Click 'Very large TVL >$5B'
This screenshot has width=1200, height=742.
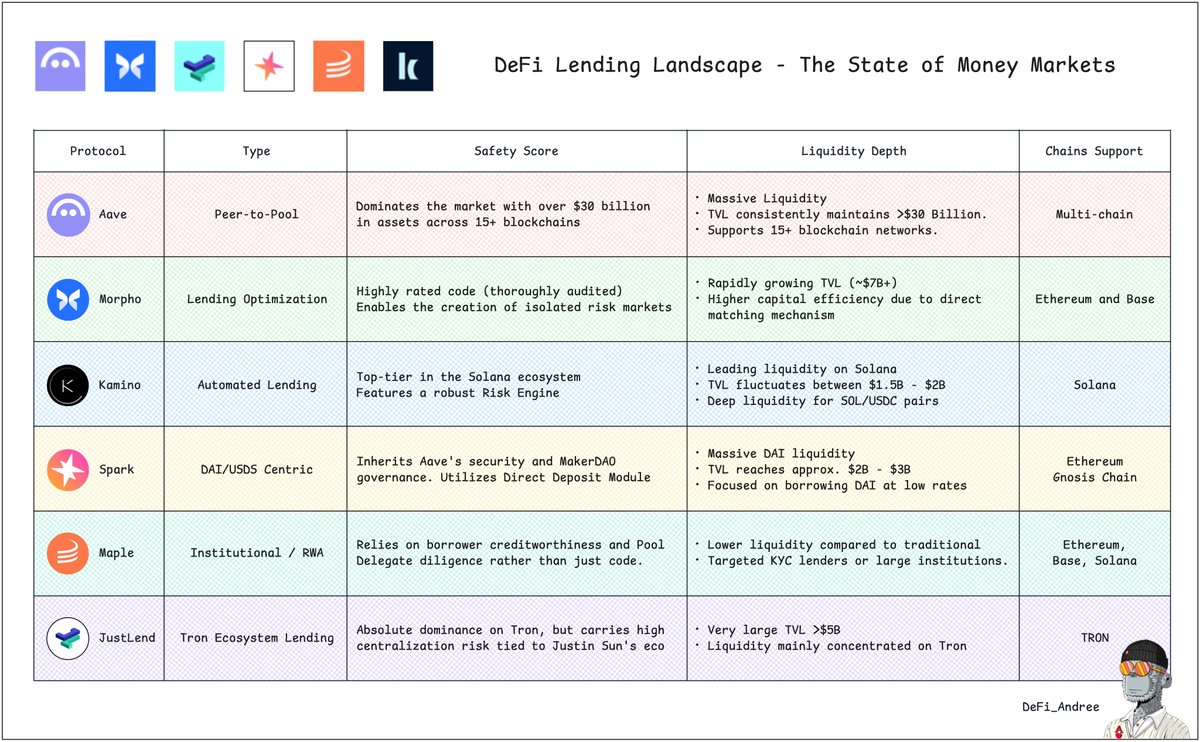(773, 630)
